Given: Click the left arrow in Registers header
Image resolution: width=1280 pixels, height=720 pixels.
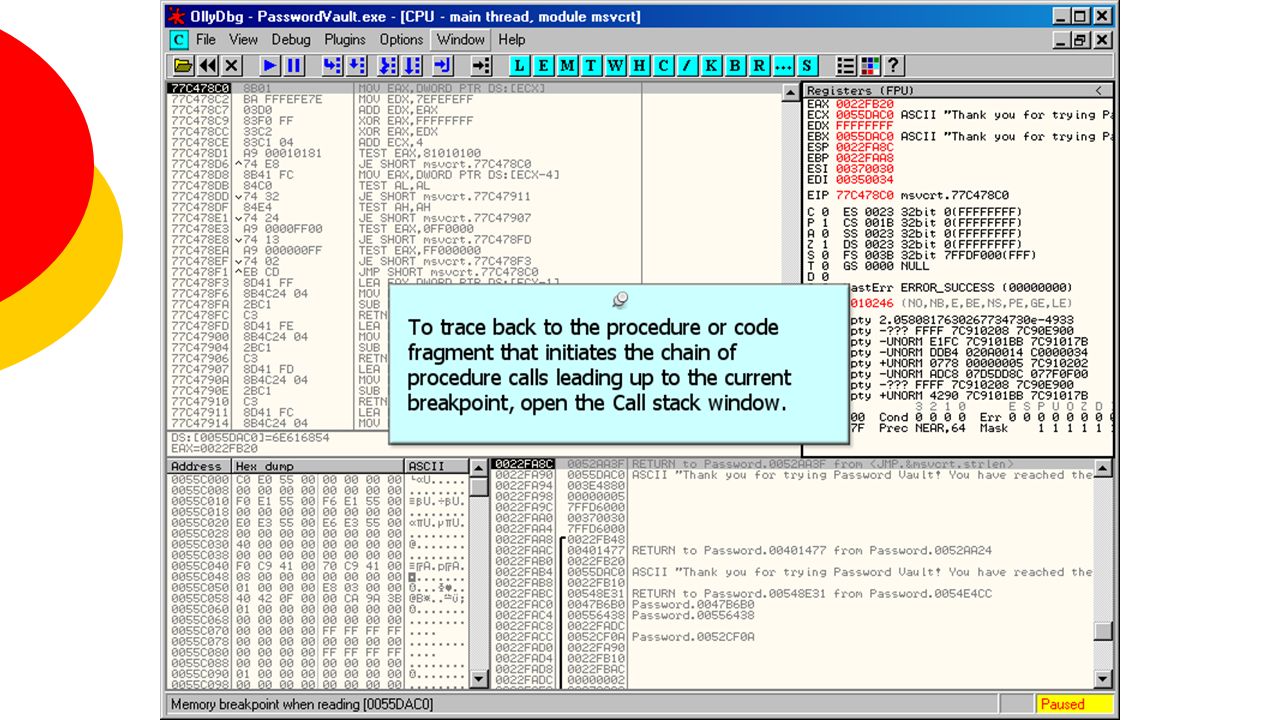Looking at the screenshot, I should [x=1099, y=91].
